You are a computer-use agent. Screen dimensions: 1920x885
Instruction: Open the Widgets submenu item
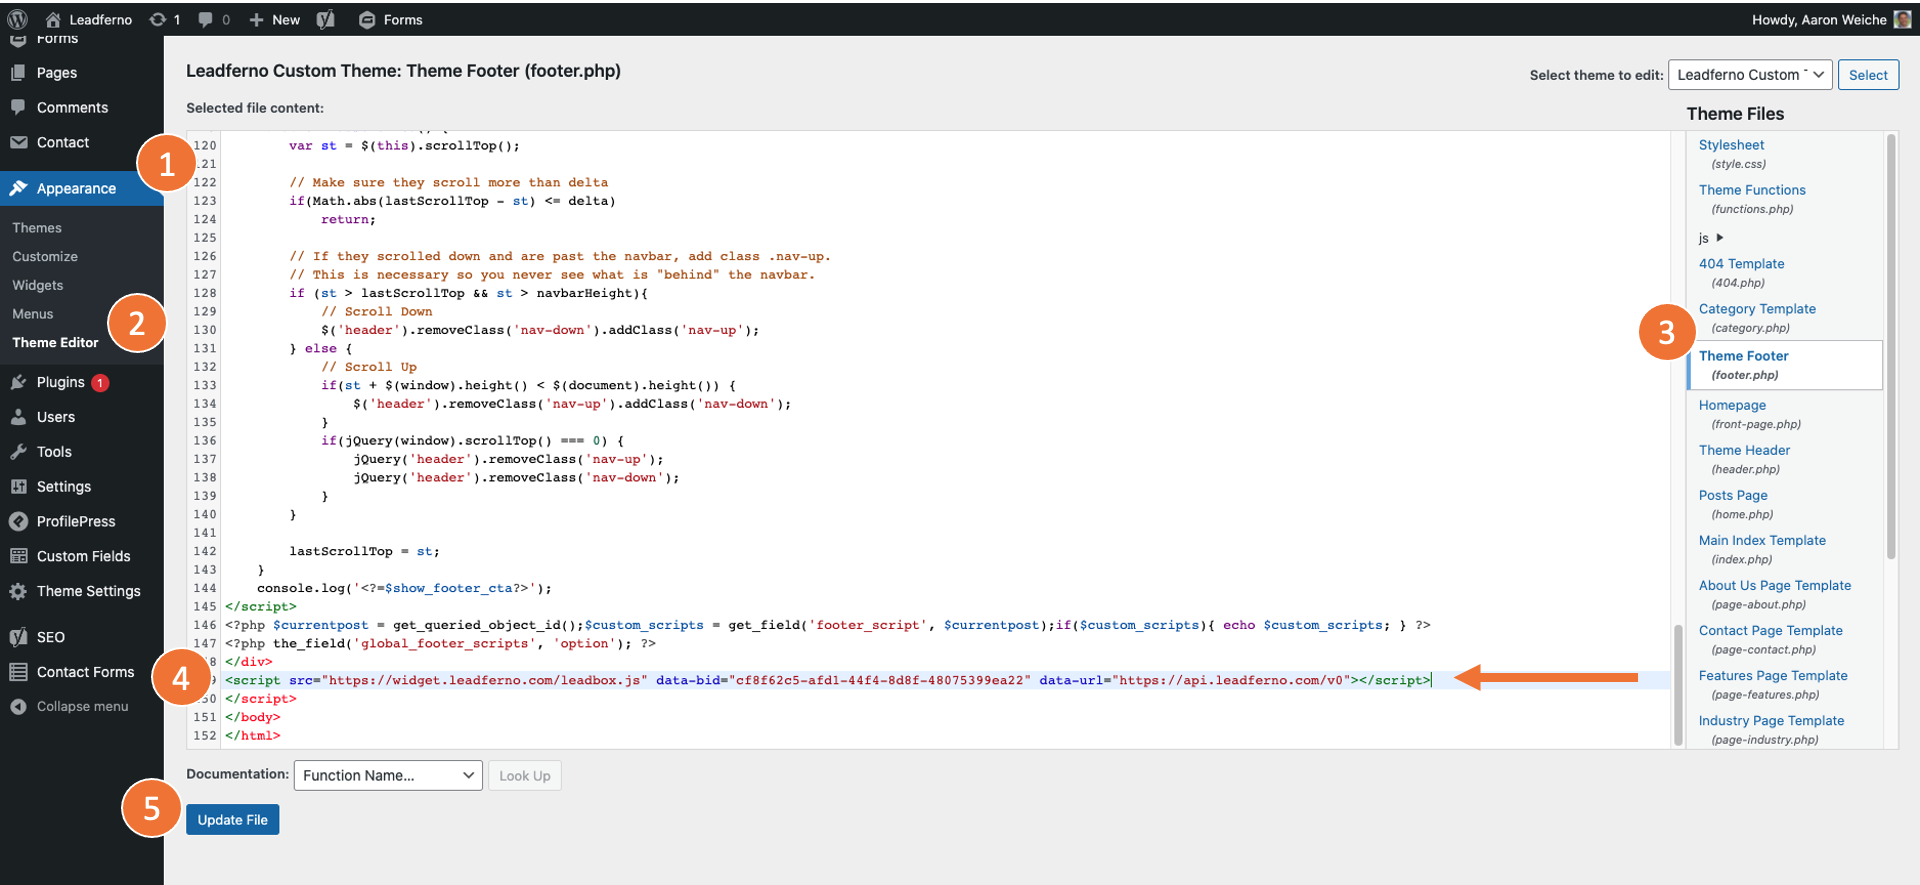coord(38,285)
